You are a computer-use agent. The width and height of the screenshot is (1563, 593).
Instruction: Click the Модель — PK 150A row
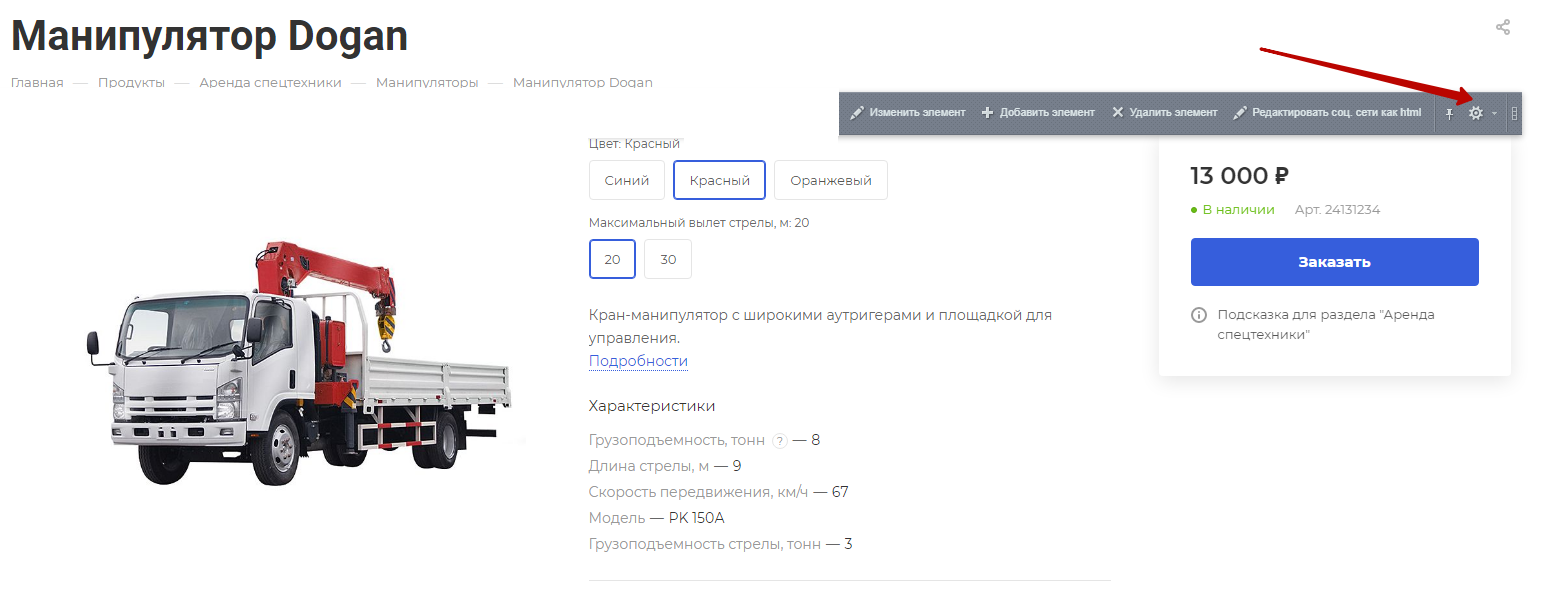656,518
